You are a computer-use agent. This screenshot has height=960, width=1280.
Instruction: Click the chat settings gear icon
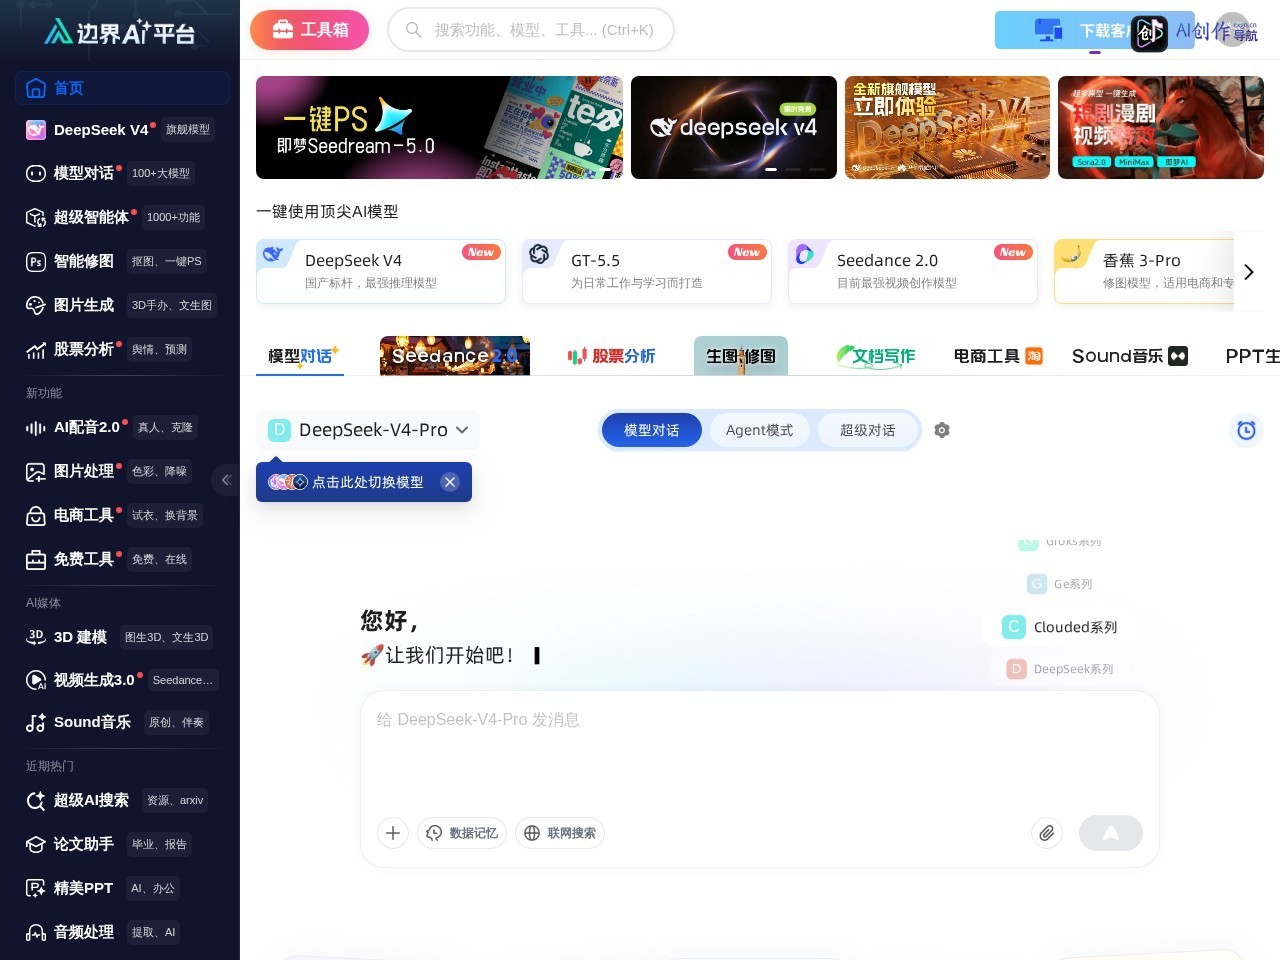coord(941,430)
